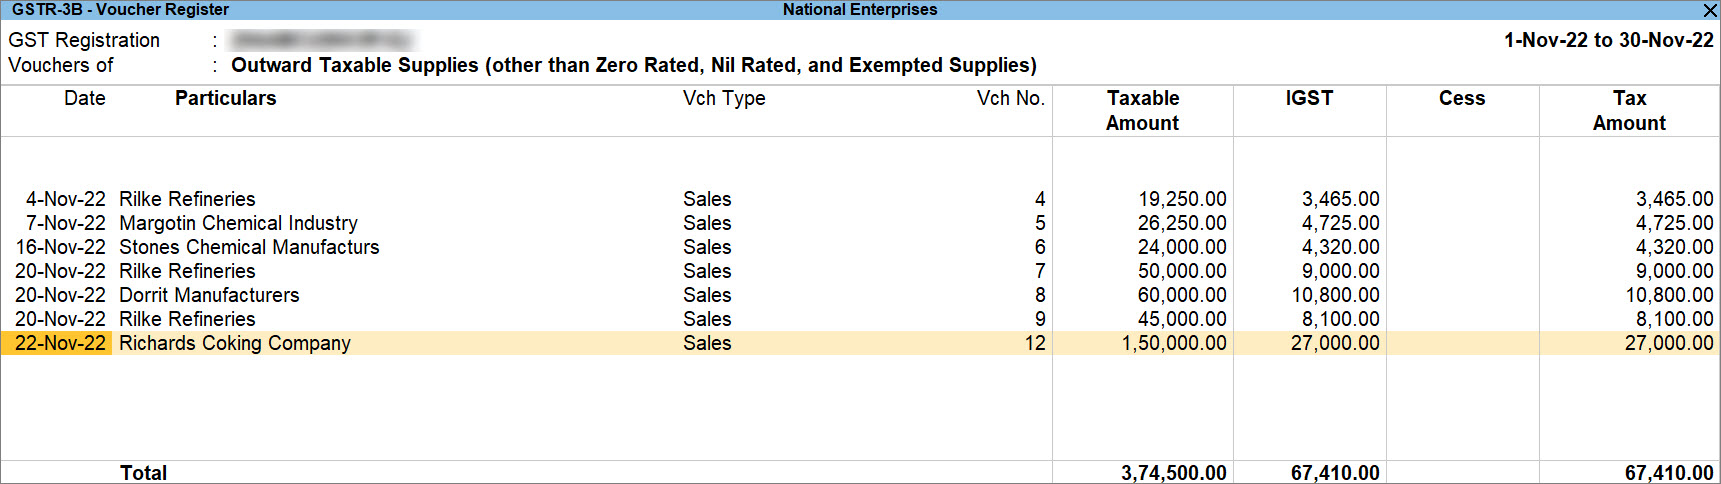Click taxable amount 50,000.00
Image resolution: width=1721 pixels, height=484 pixels.
(x=1182, y=271)
